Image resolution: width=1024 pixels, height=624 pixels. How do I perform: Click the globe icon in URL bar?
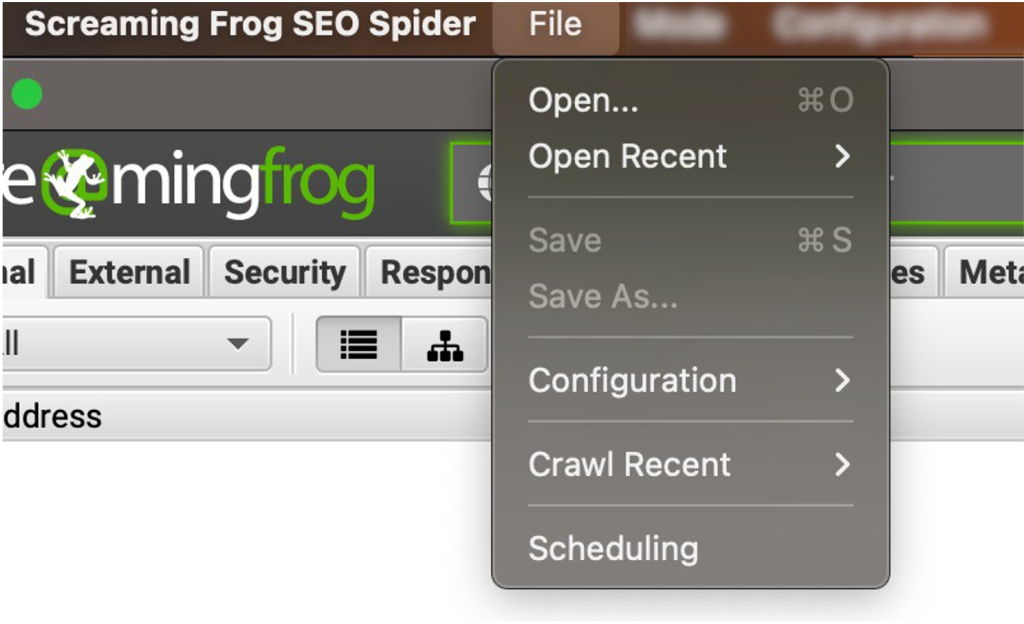click(485, 183)
